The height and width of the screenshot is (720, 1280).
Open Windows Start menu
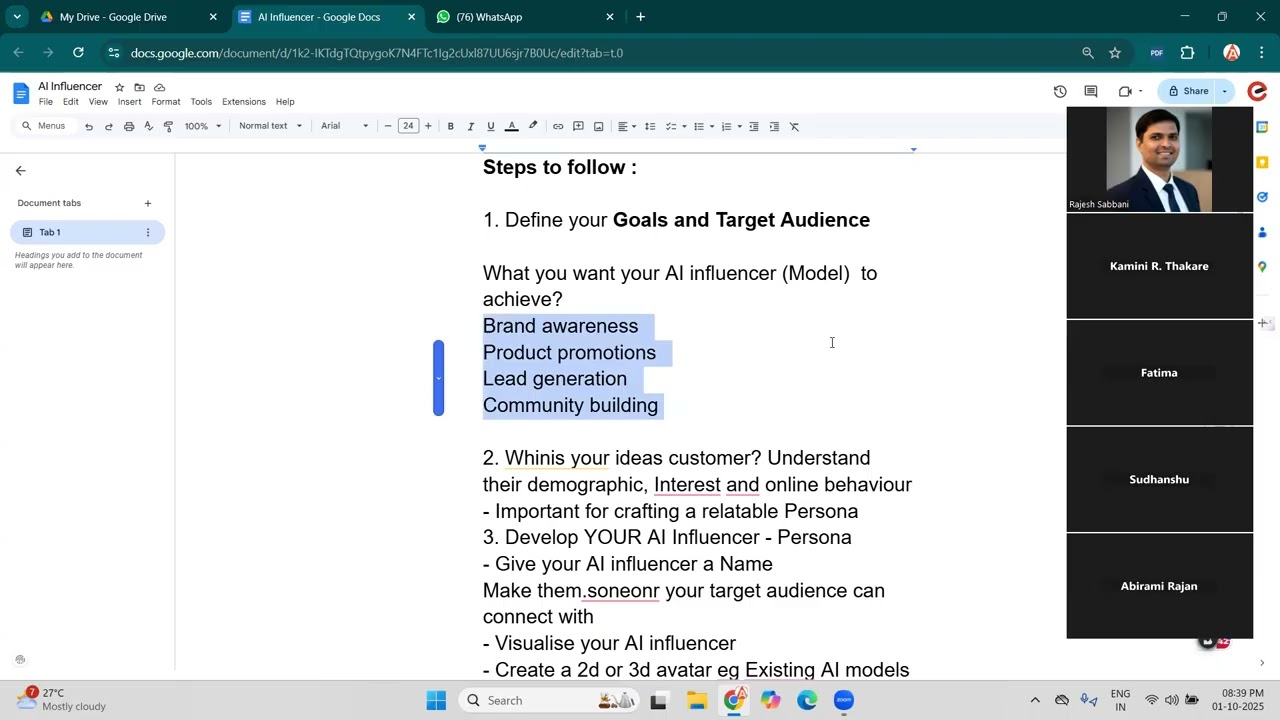[436, 700]
